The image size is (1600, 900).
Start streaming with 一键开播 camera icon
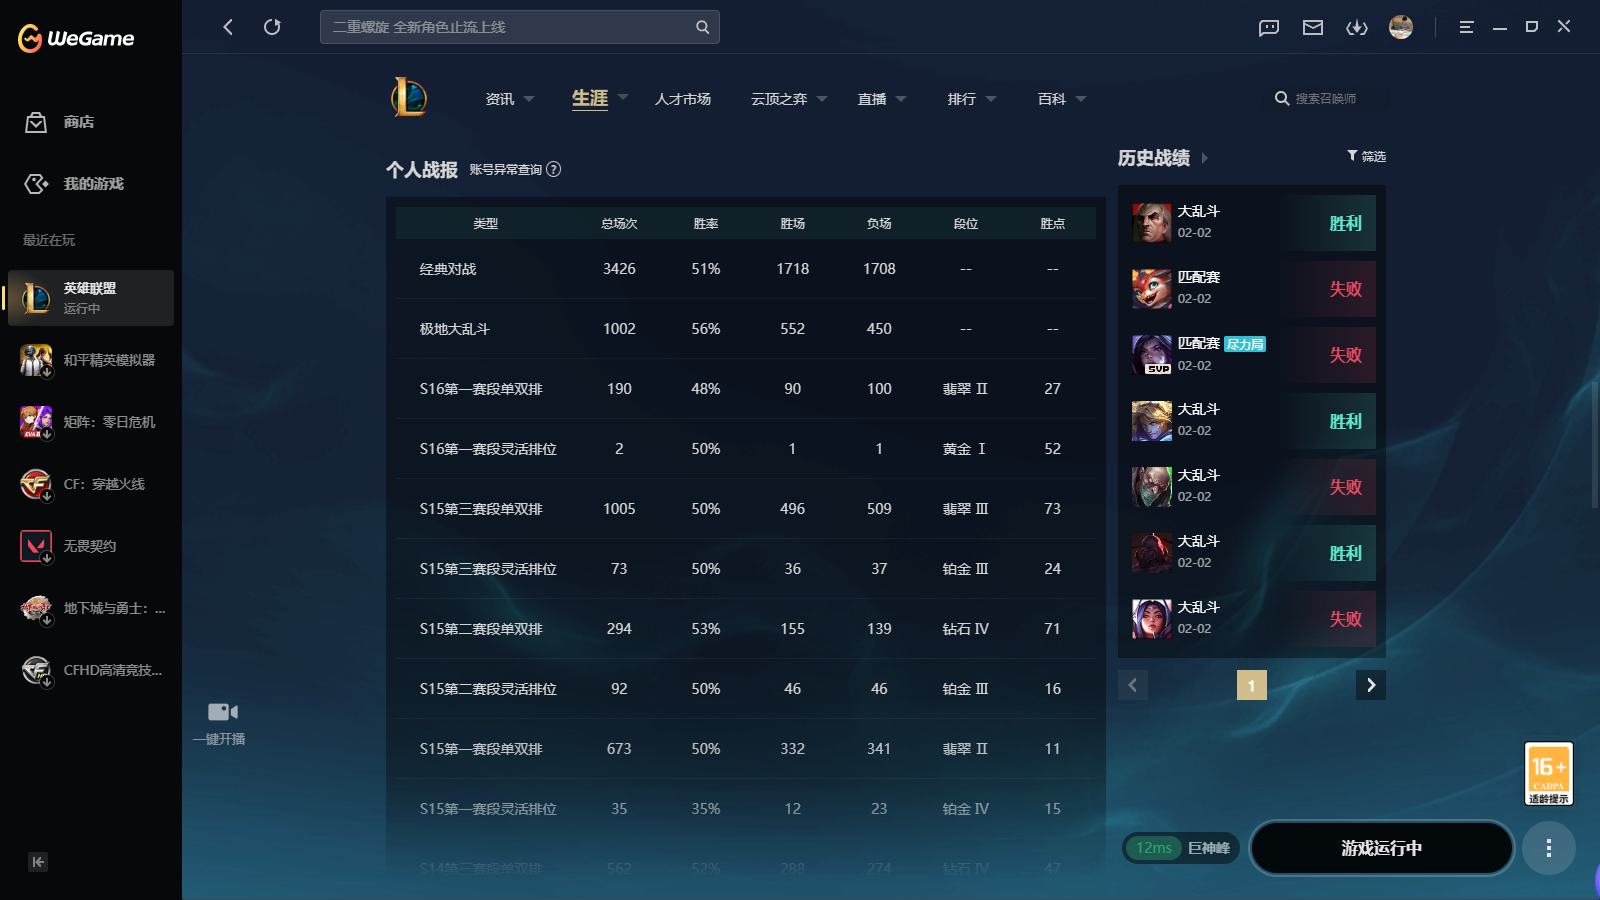222,712
